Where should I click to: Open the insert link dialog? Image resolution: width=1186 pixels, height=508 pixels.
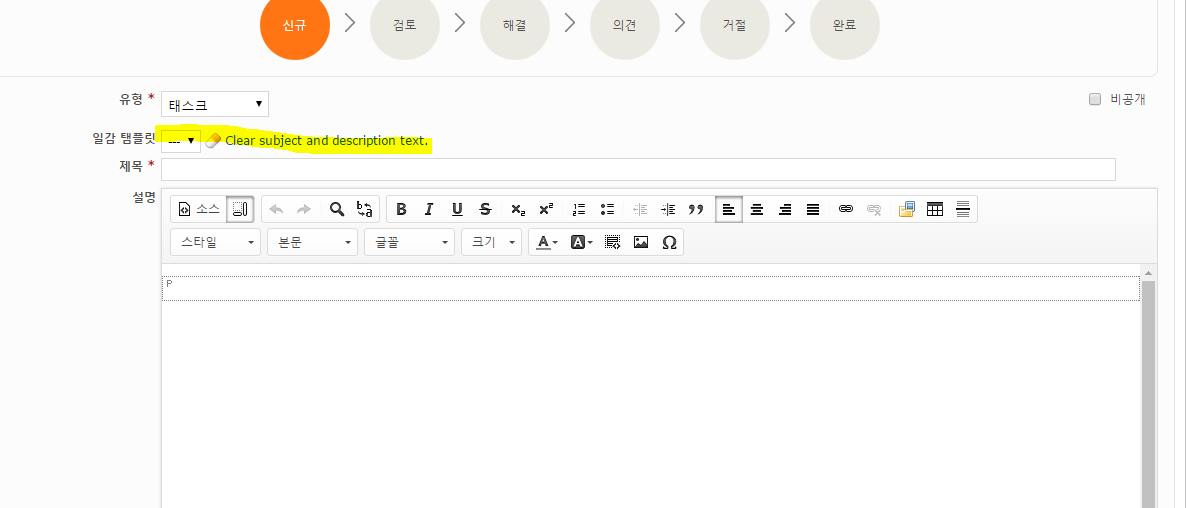click(x=845, y=209)
